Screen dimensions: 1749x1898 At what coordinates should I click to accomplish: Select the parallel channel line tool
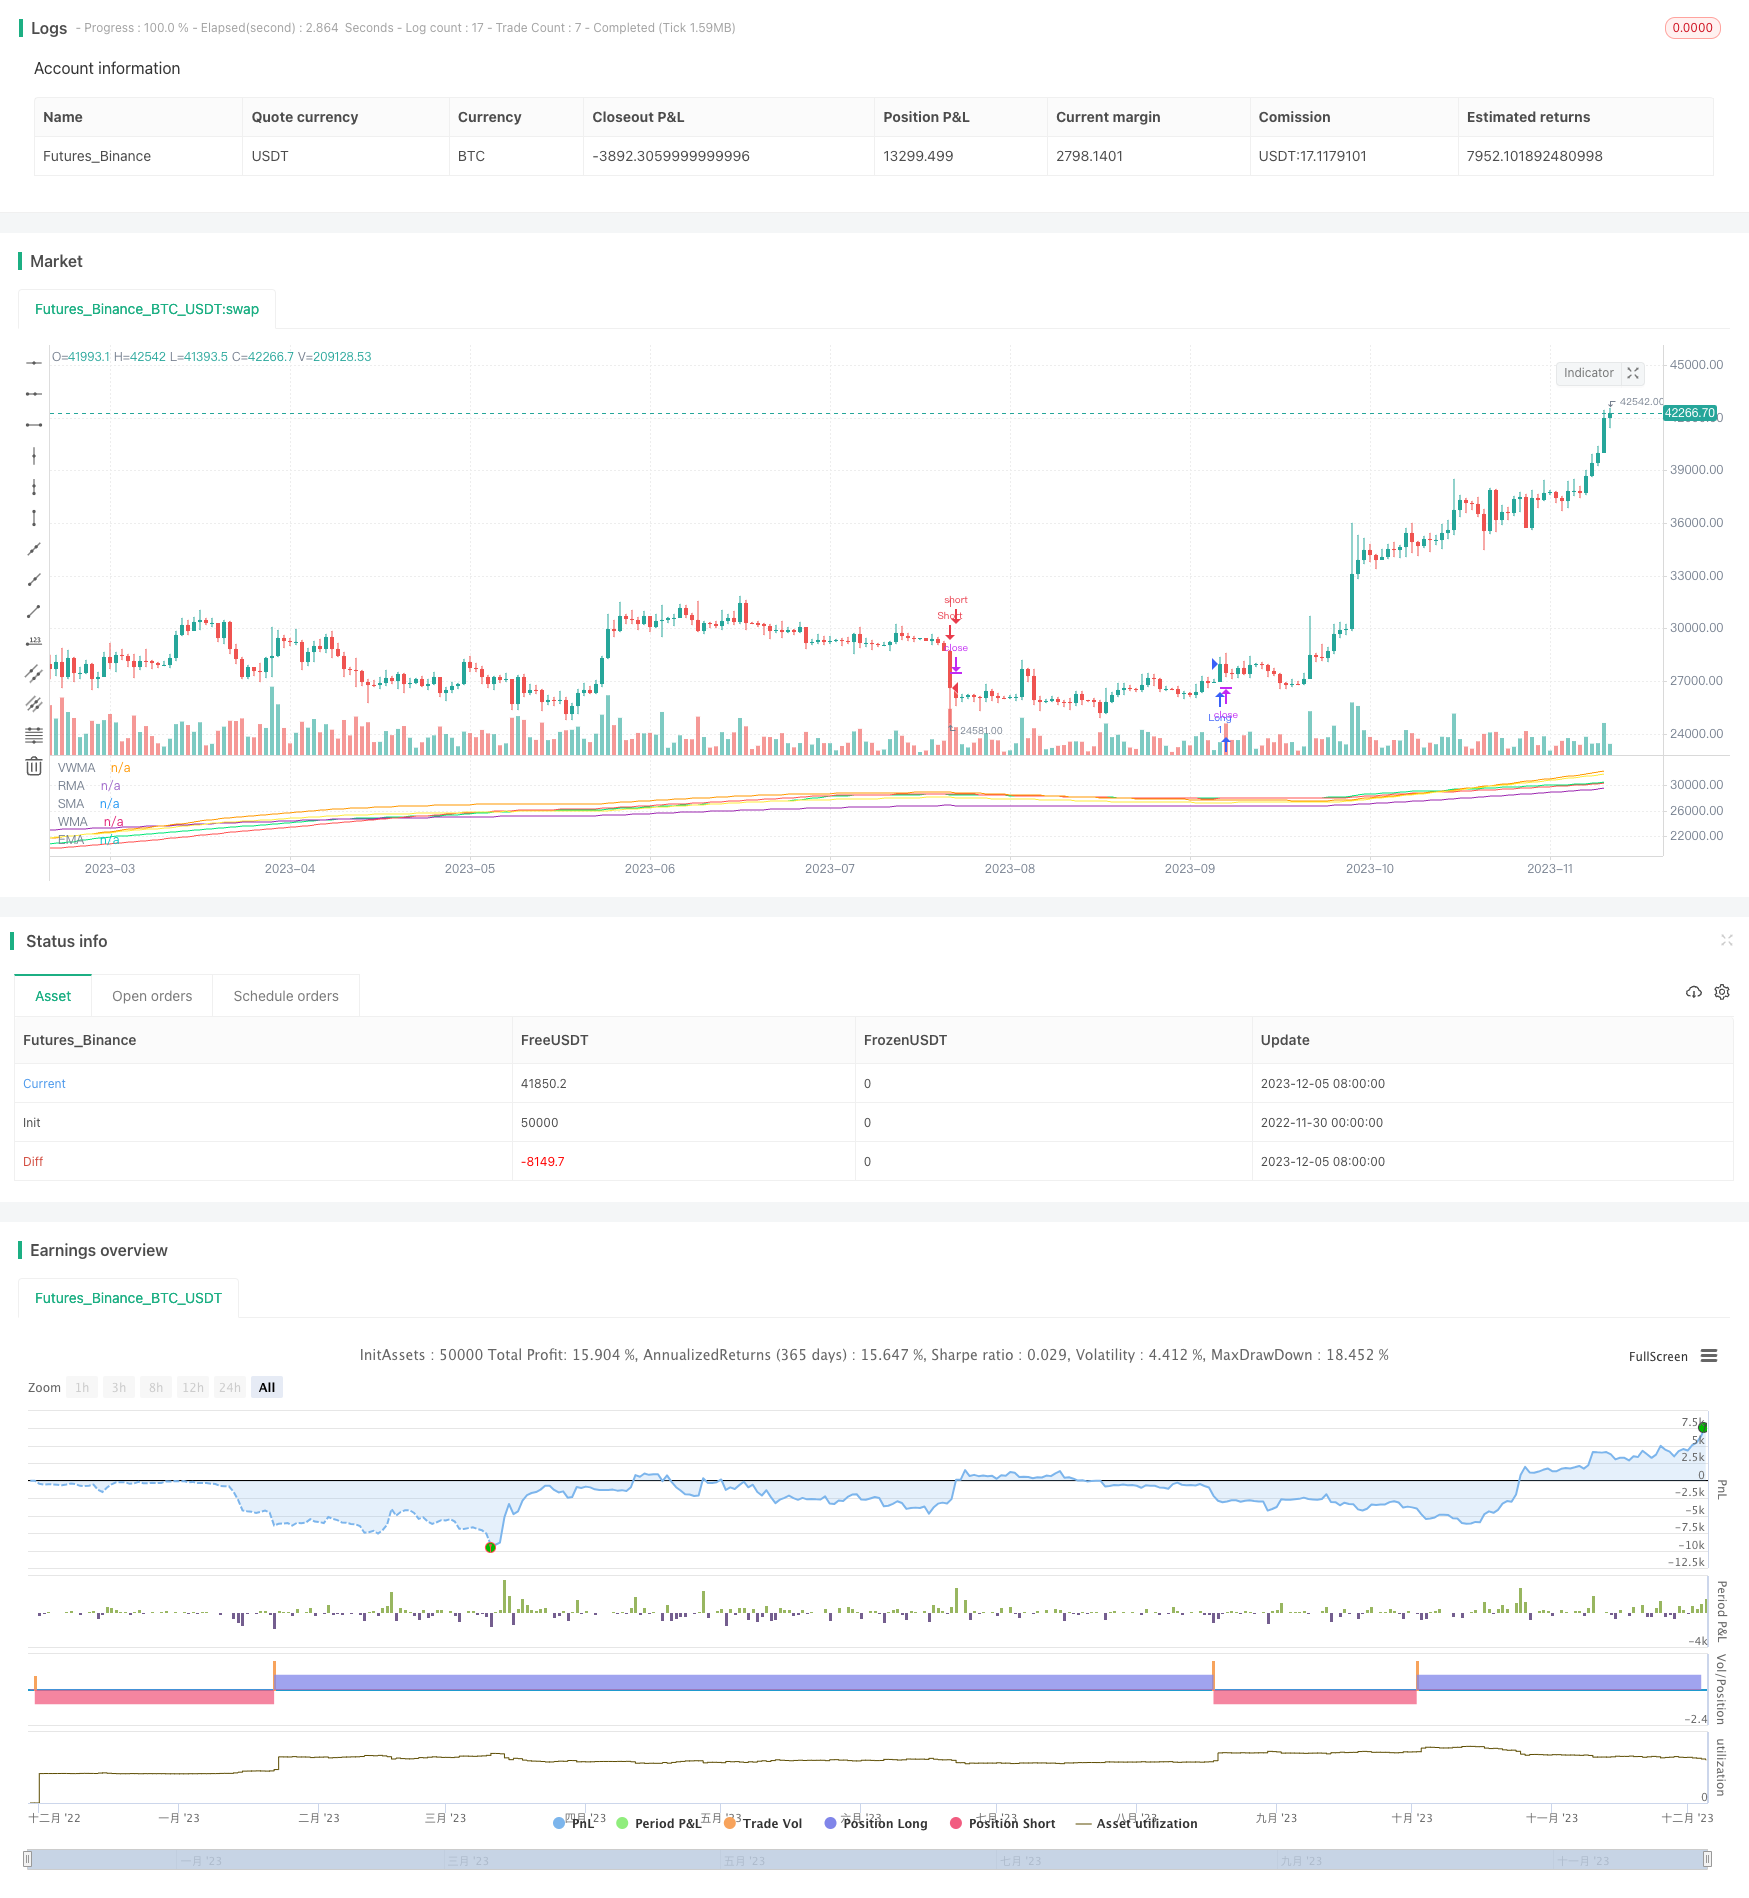point(34,673)
